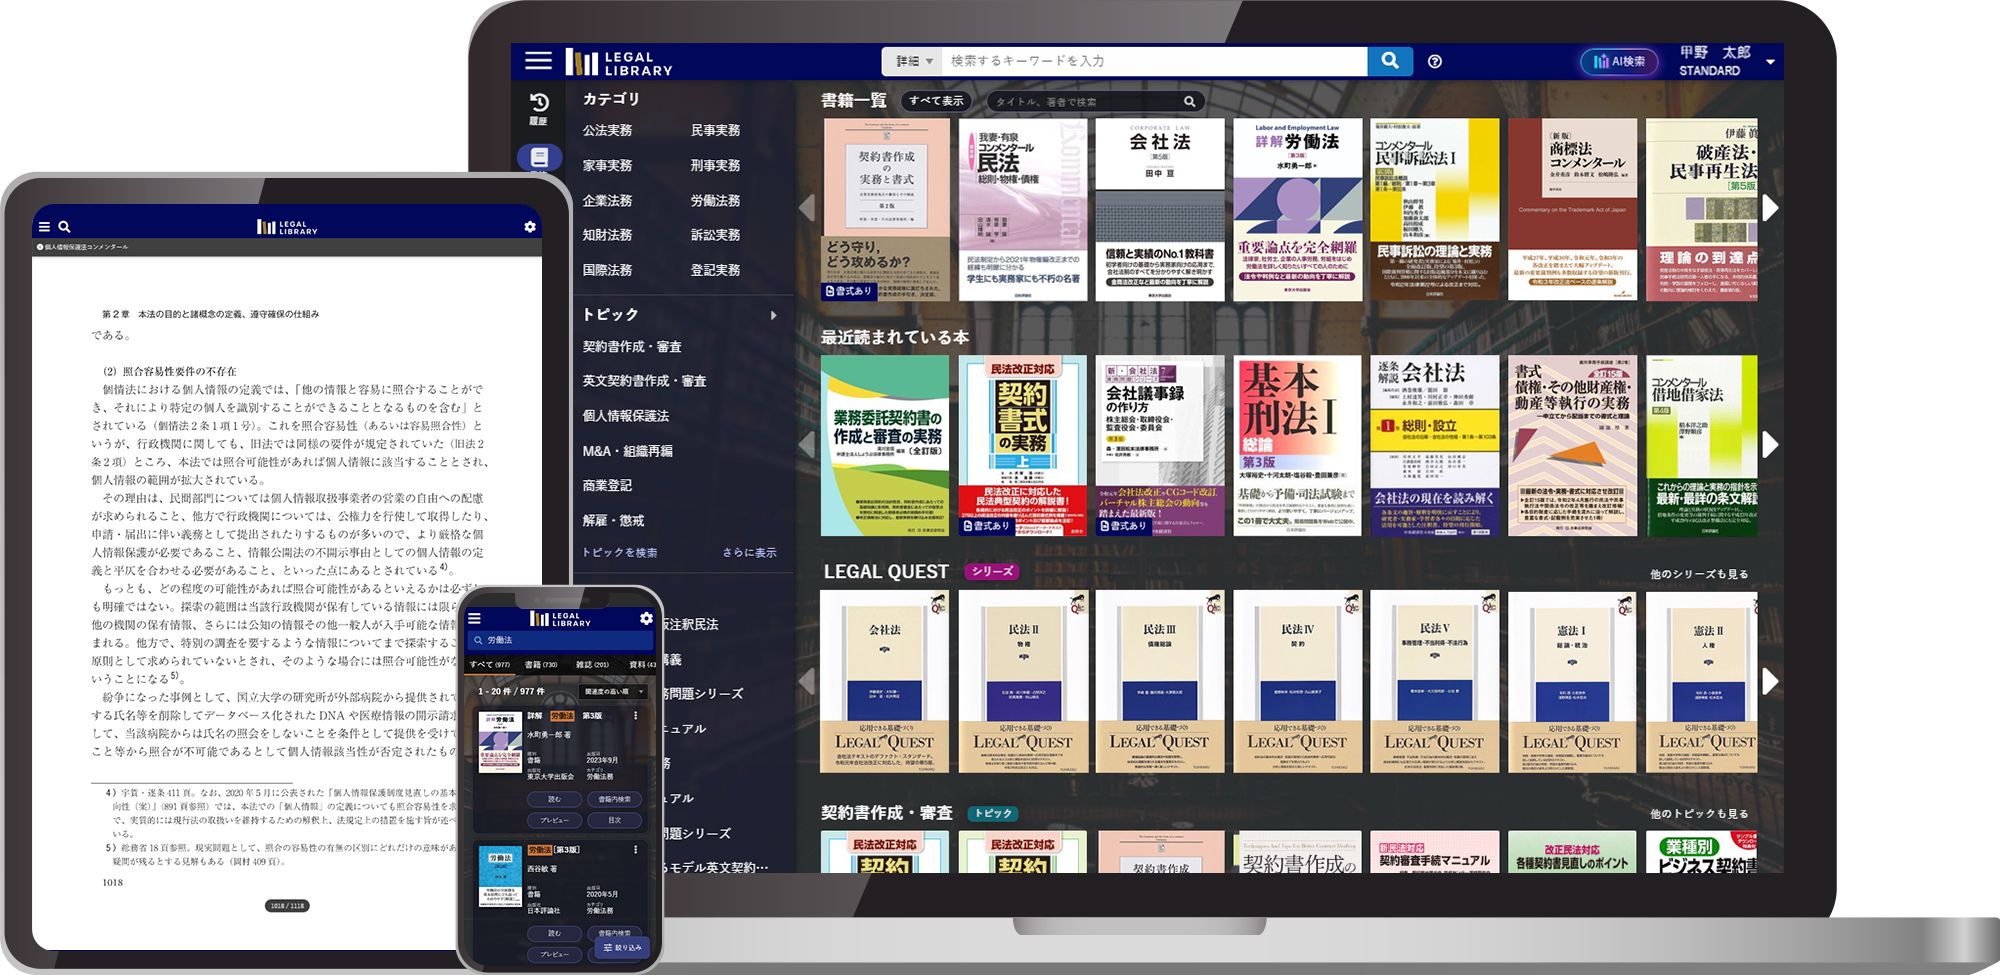Click the left arrow of the LEGAL QUEST row
This screenshot has width=2000, height=975.
[807, 681]
